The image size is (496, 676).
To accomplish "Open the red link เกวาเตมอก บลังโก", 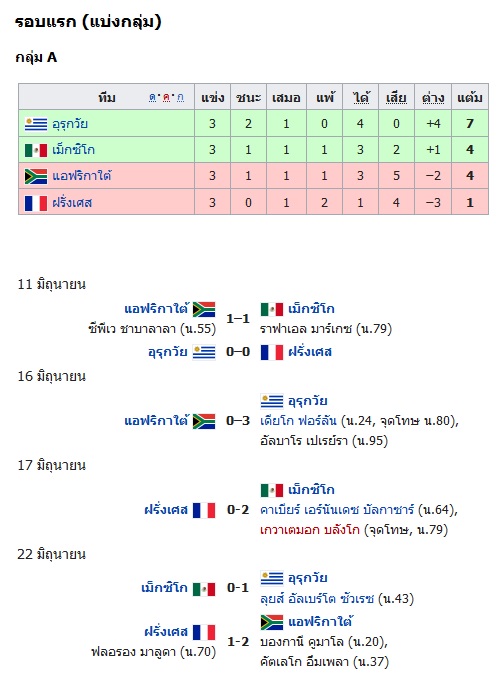I will coord(310,529).
